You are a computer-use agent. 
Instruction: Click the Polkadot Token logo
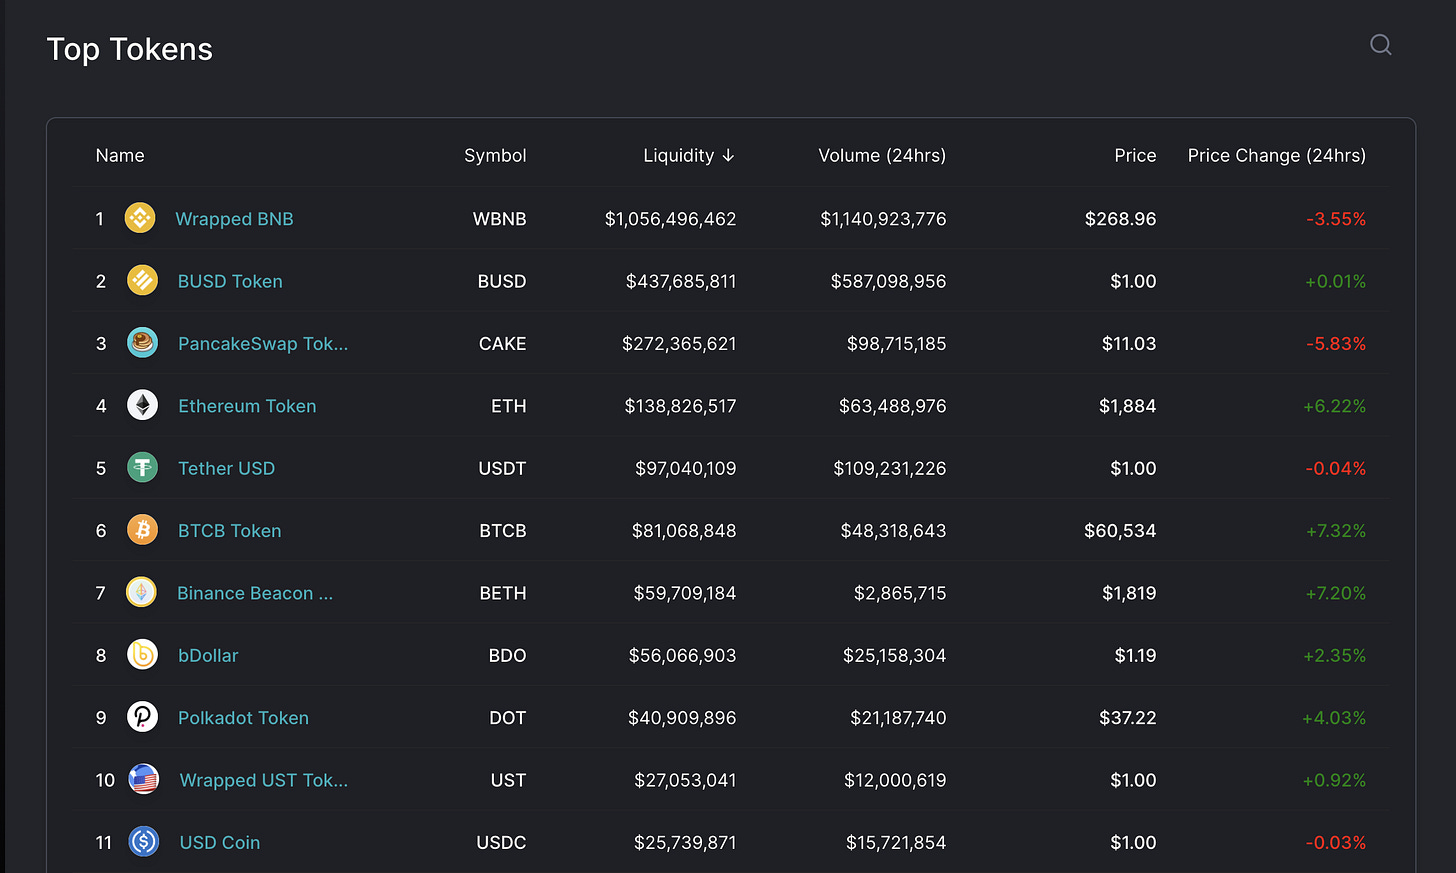142,717
